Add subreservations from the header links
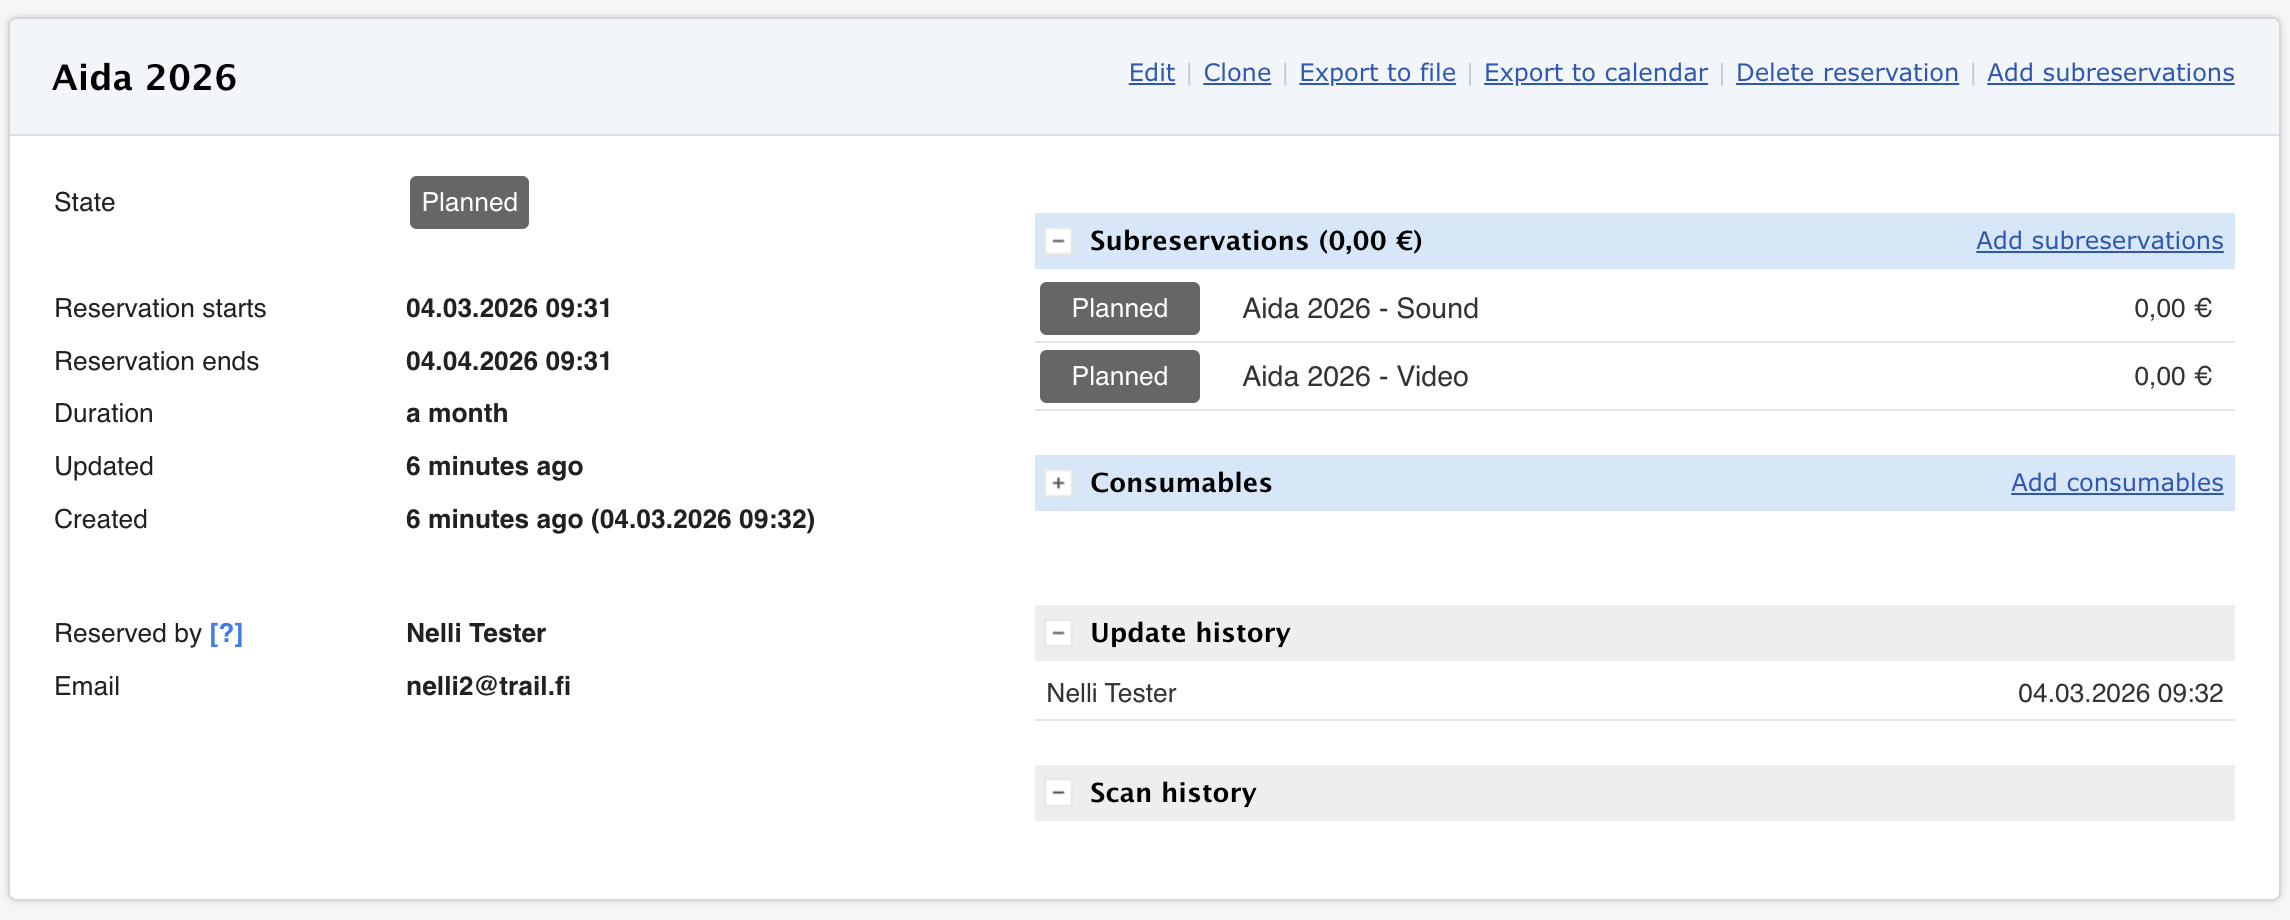2290x920 pixels. click(x=2110, y=73)
